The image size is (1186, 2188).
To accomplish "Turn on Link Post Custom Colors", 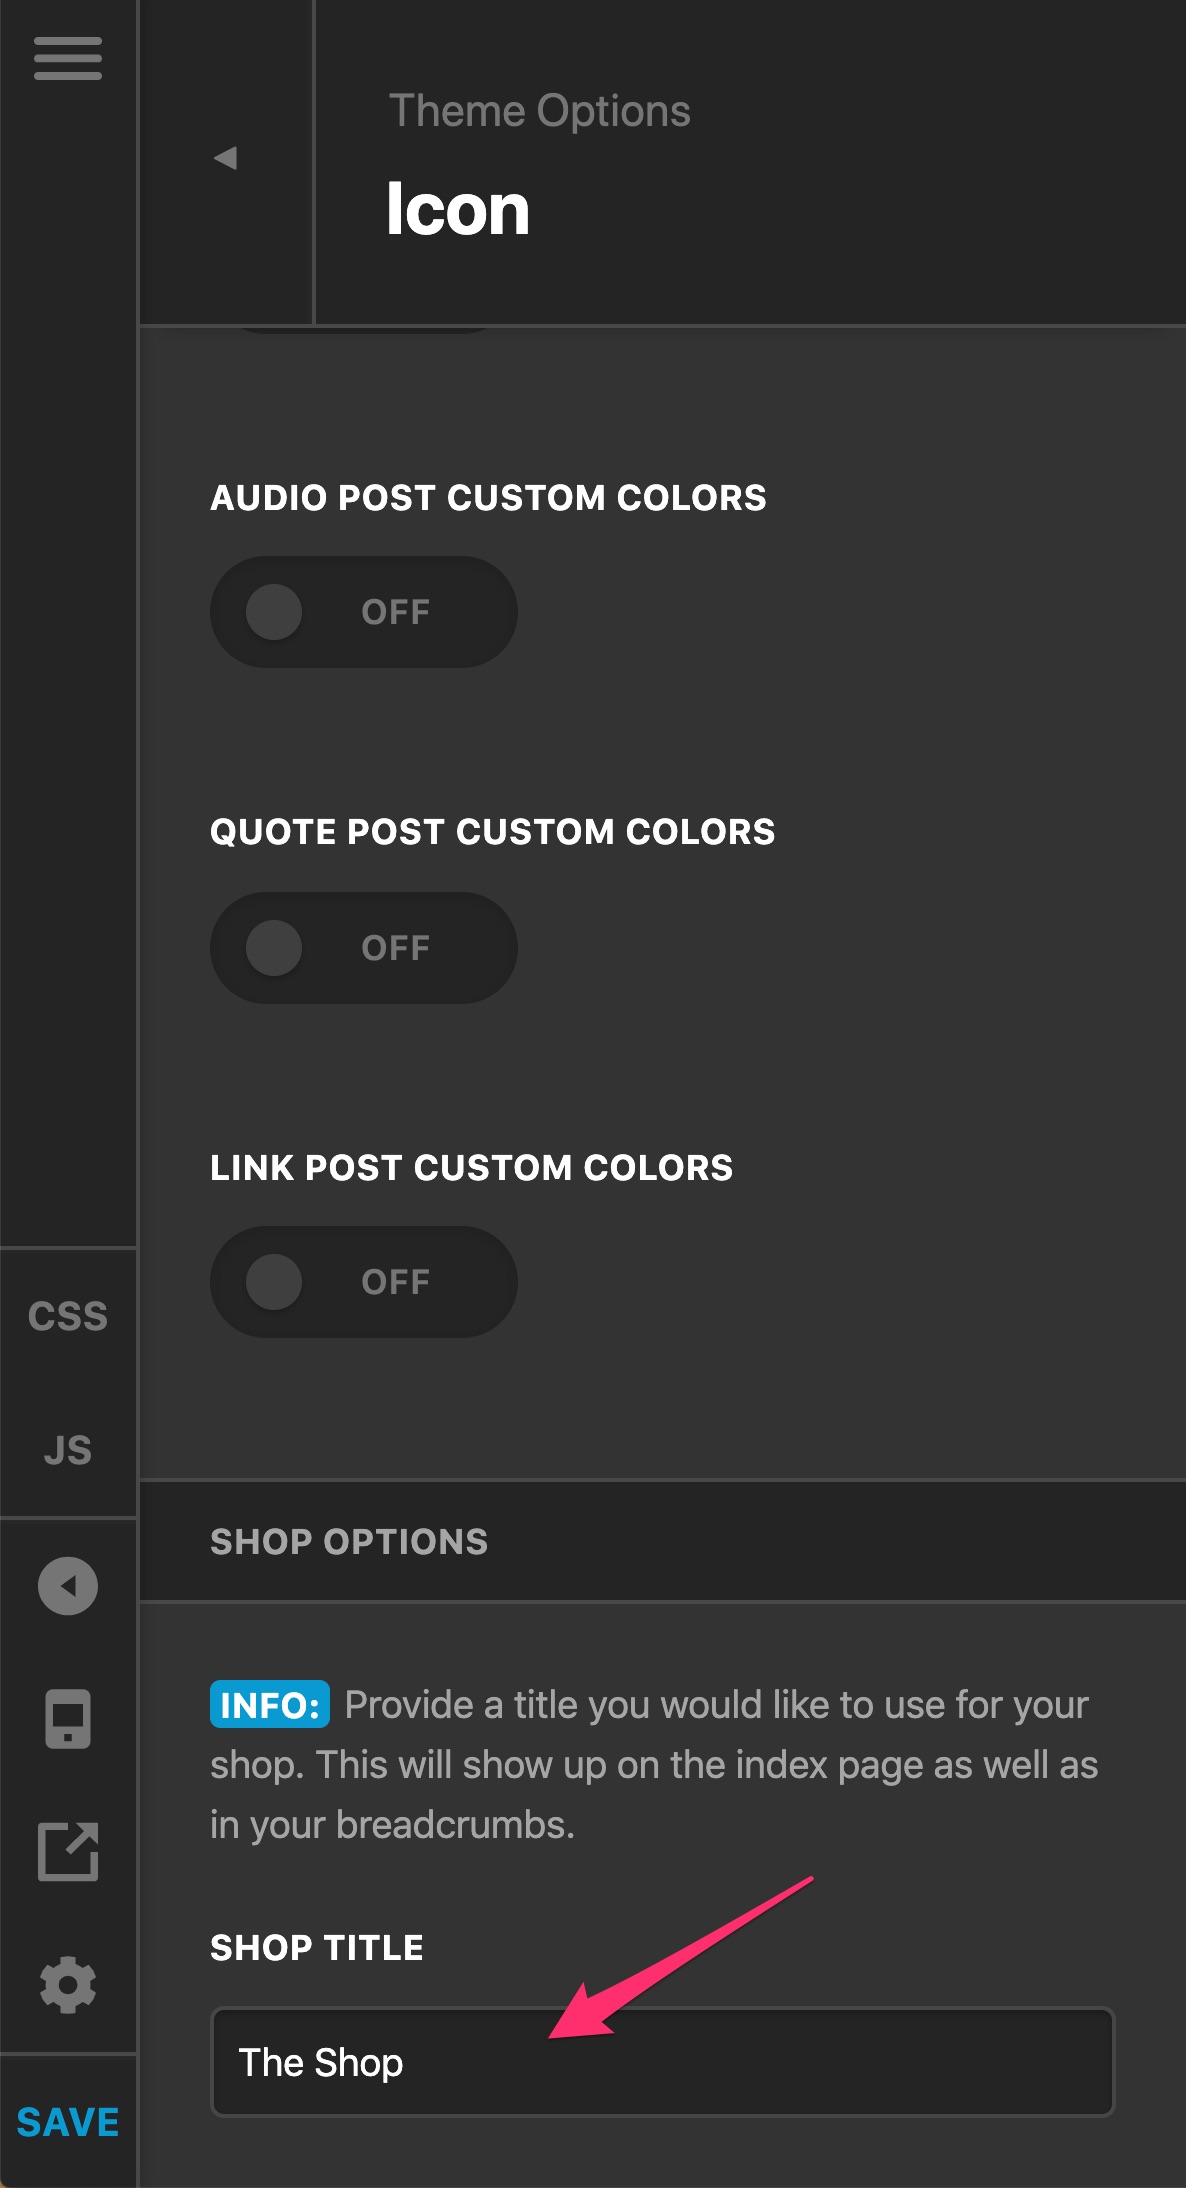I will 364,1282.
